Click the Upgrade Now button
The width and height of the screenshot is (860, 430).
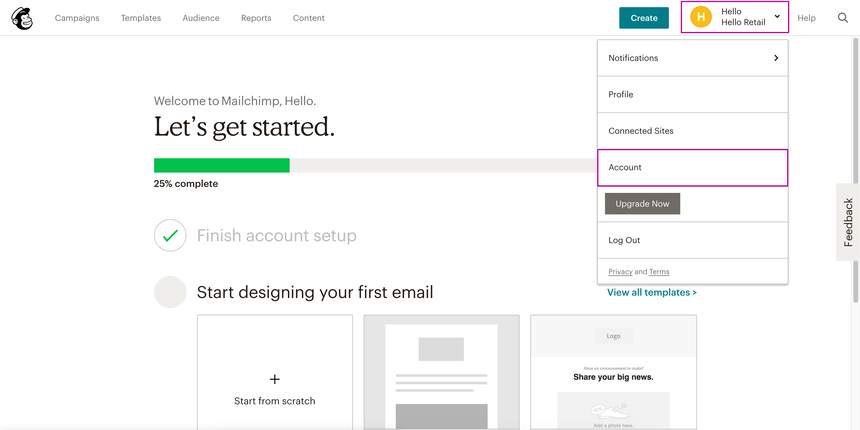[x=642, y=204]
